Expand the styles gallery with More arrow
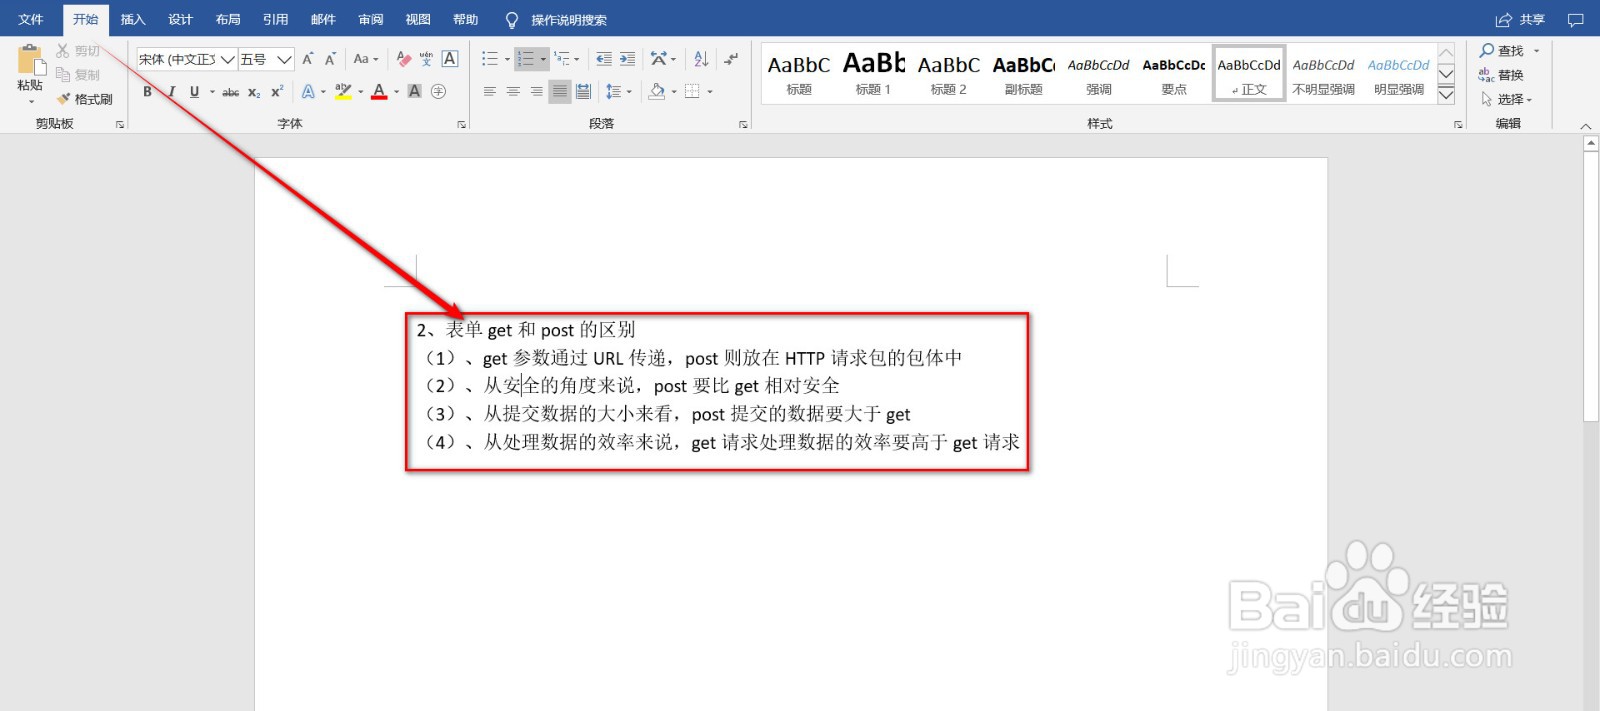 (x=1446, y=95)
